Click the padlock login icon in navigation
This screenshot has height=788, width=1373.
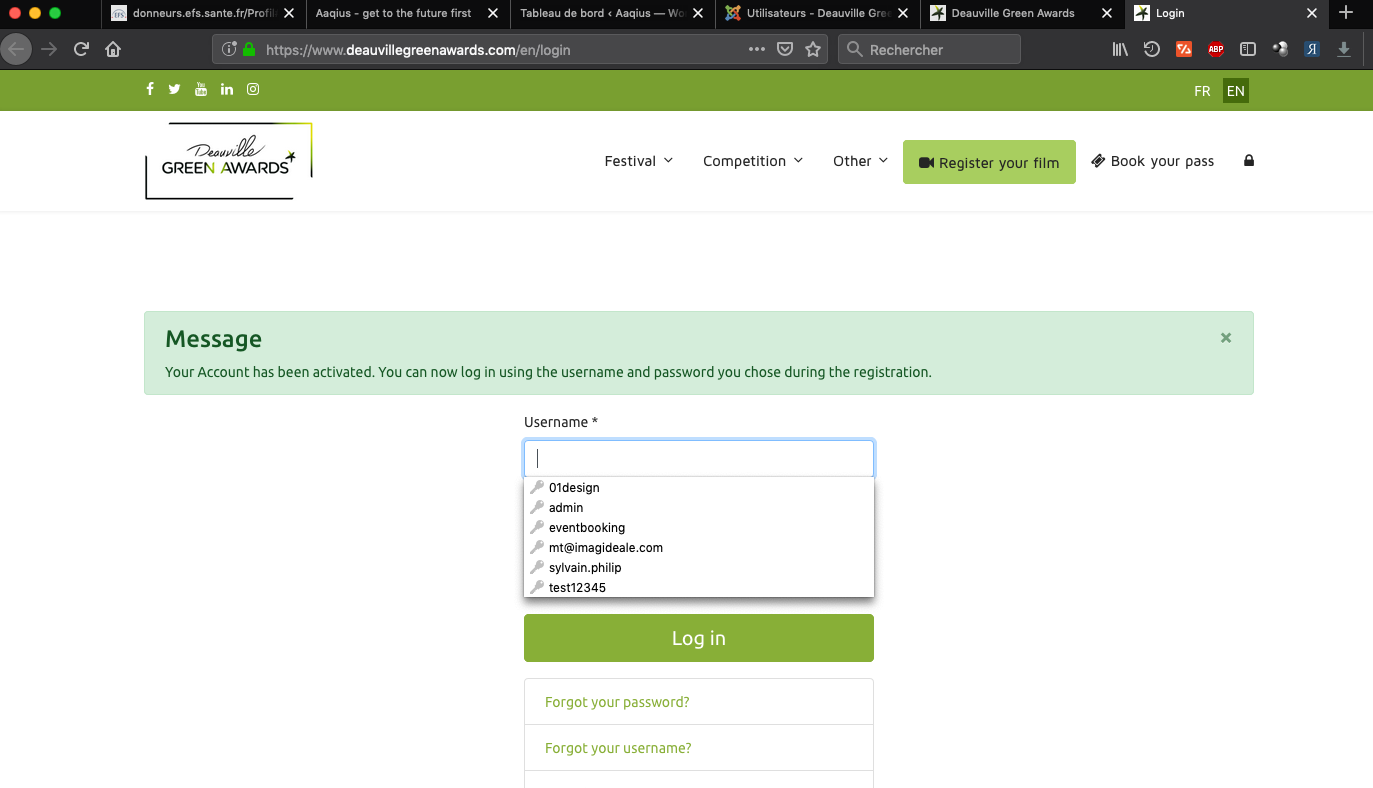[x=1248, y=161]
